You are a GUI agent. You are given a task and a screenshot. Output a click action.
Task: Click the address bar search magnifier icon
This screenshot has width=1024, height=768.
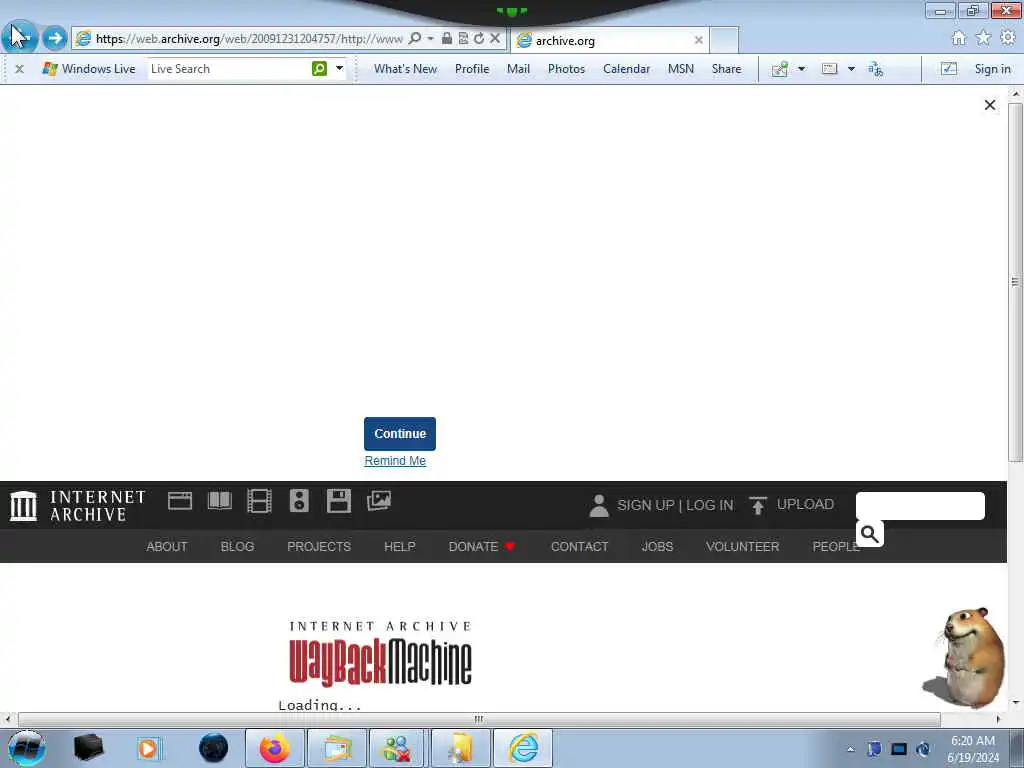[415, 39]
